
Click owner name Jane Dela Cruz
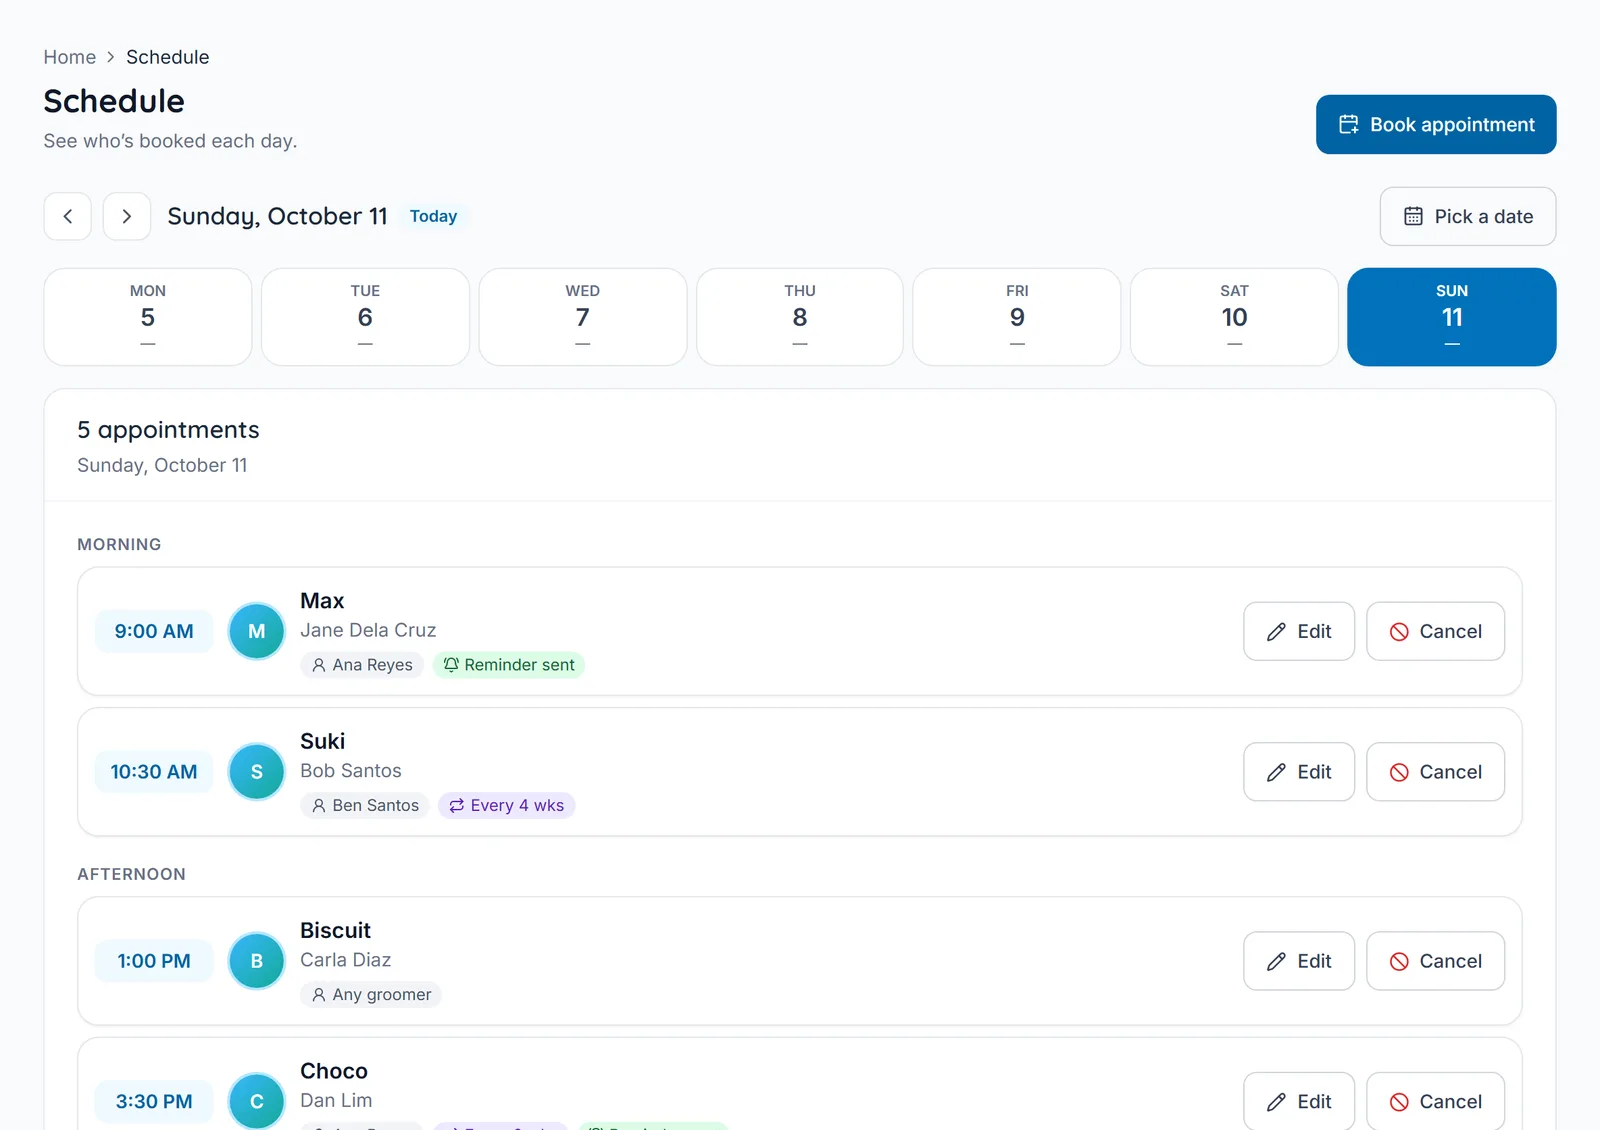pos(368,630)
